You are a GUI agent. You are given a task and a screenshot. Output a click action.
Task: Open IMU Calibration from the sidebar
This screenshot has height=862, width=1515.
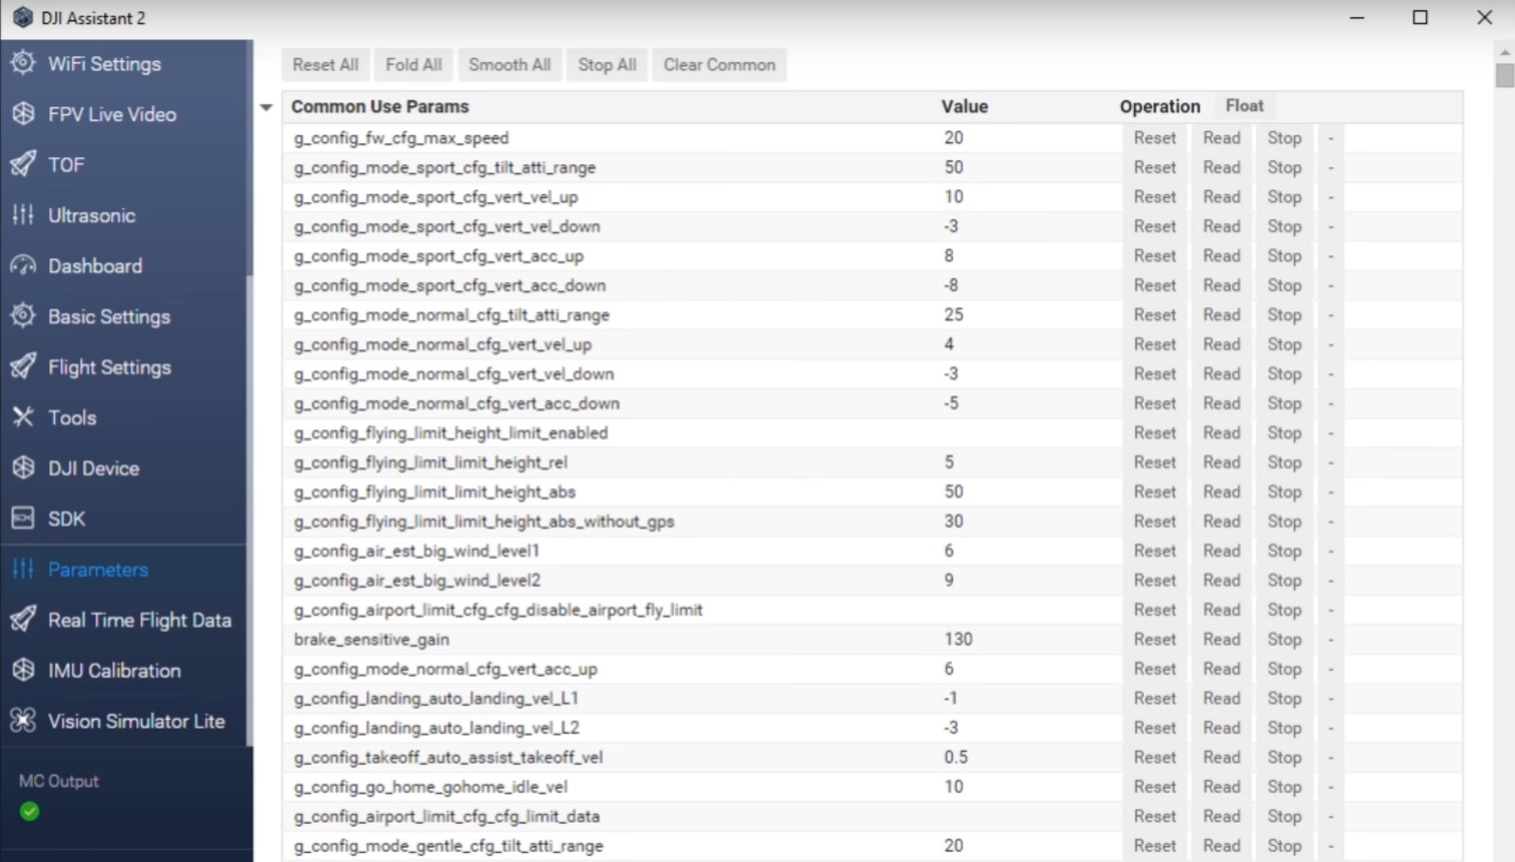[114, 670]
